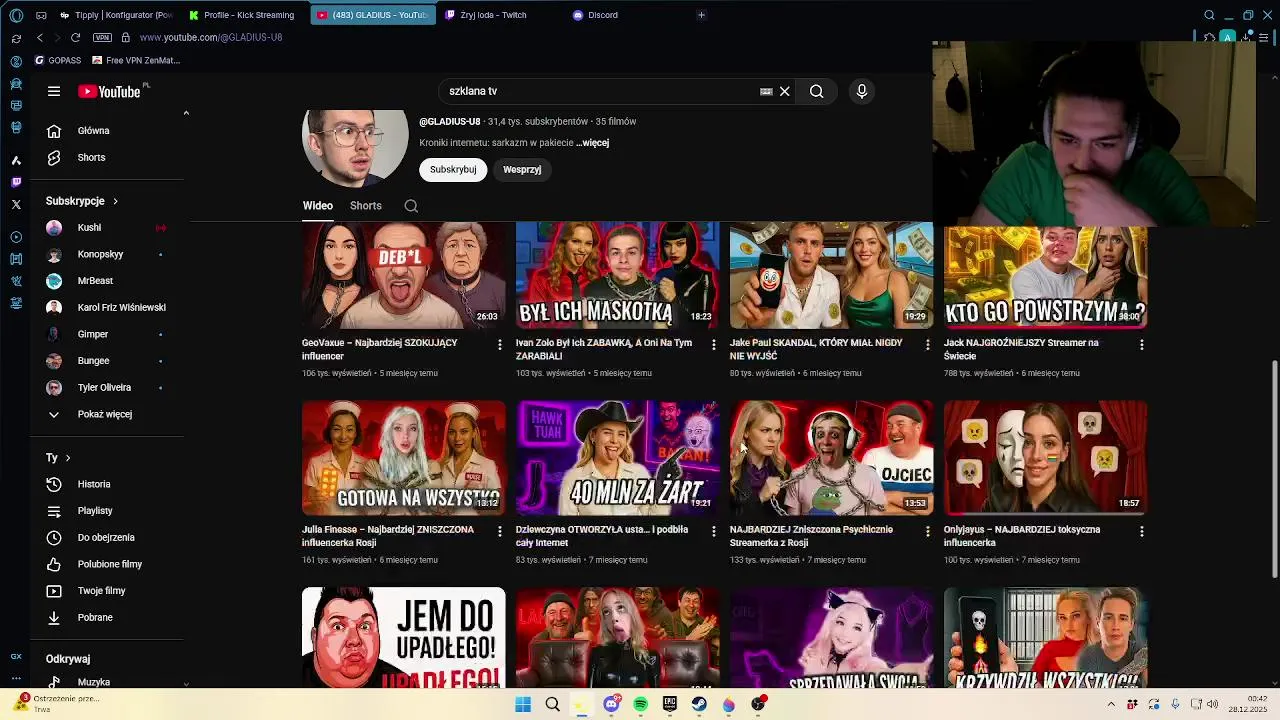Open options for the GeoVaxue video
Screen dimensions: 1280x720
tap(500, 344)
